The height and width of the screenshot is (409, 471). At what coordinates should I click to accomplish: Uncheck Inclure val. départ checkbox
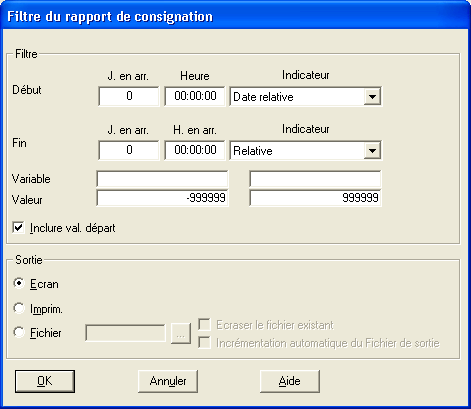[18, 228]
